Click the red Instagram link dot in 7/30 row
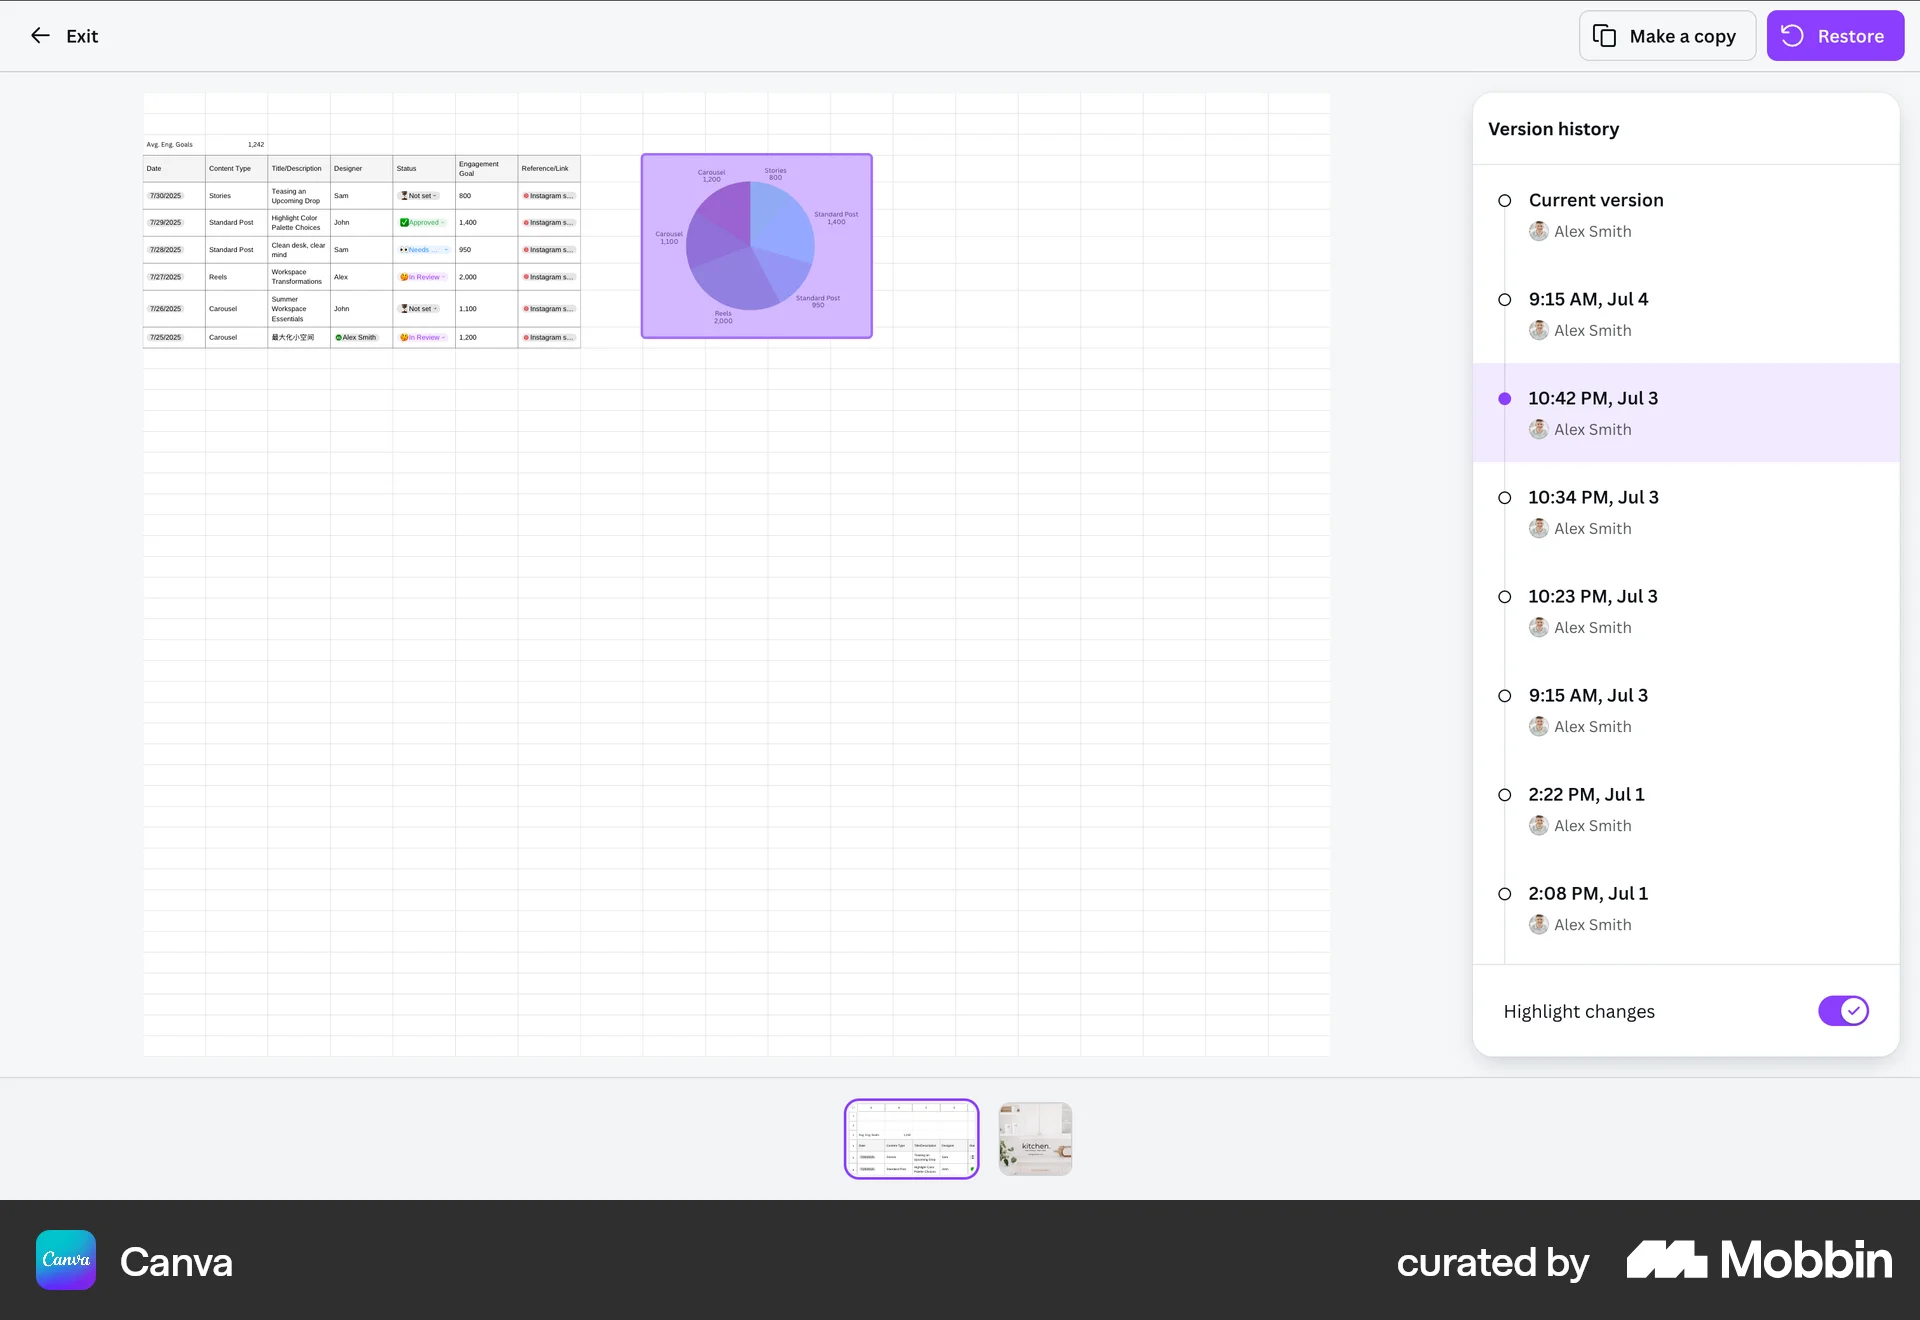The image size is (1920, 1320). 527,196
